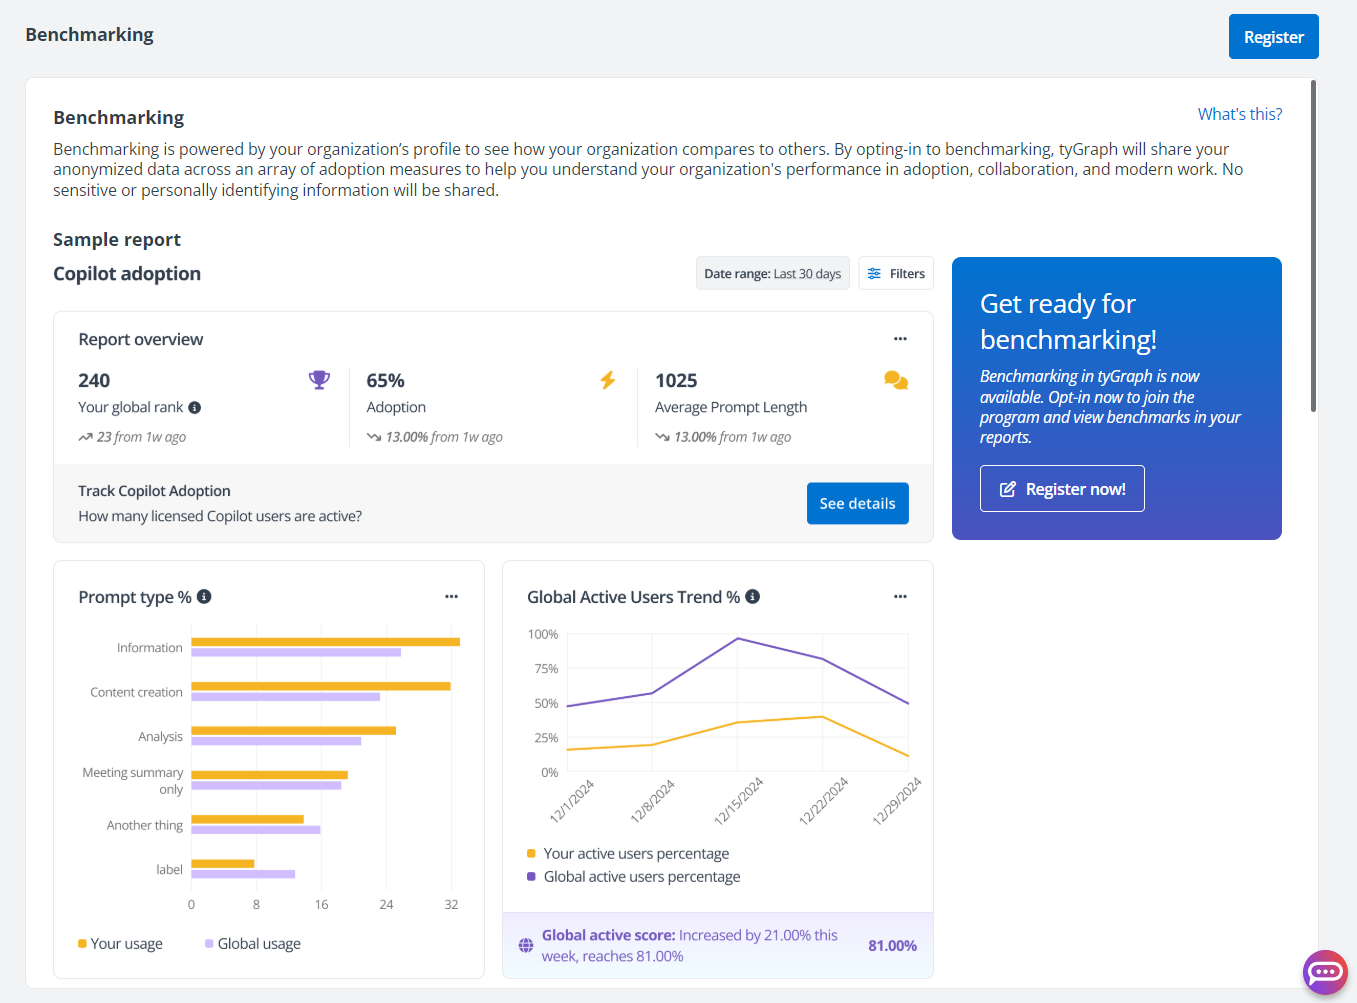Click the Register button in the header

click(x=1273, y=36)
